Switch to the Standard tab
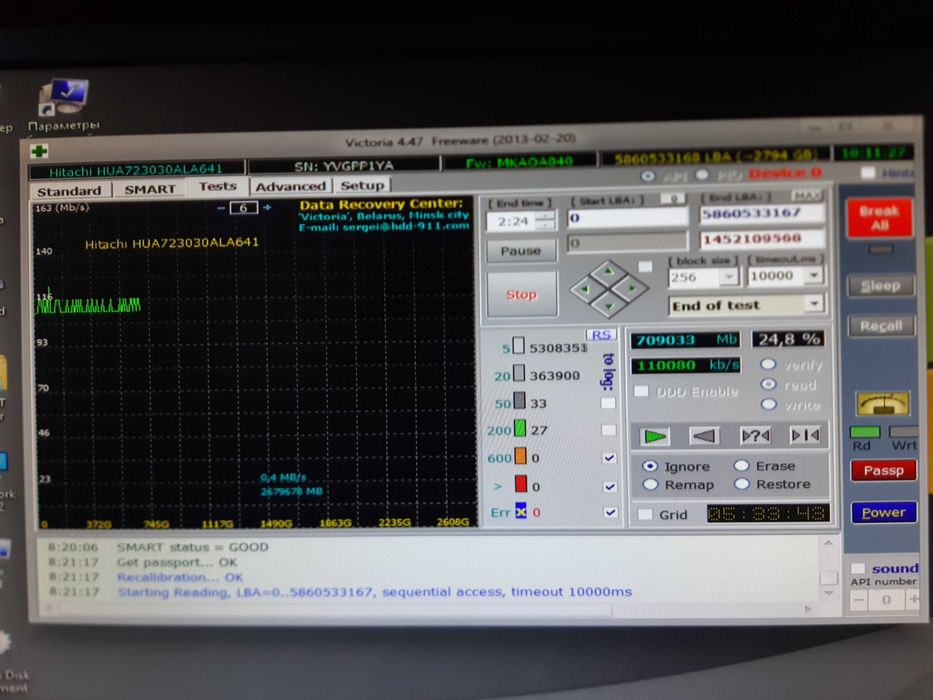 (69, 191)
